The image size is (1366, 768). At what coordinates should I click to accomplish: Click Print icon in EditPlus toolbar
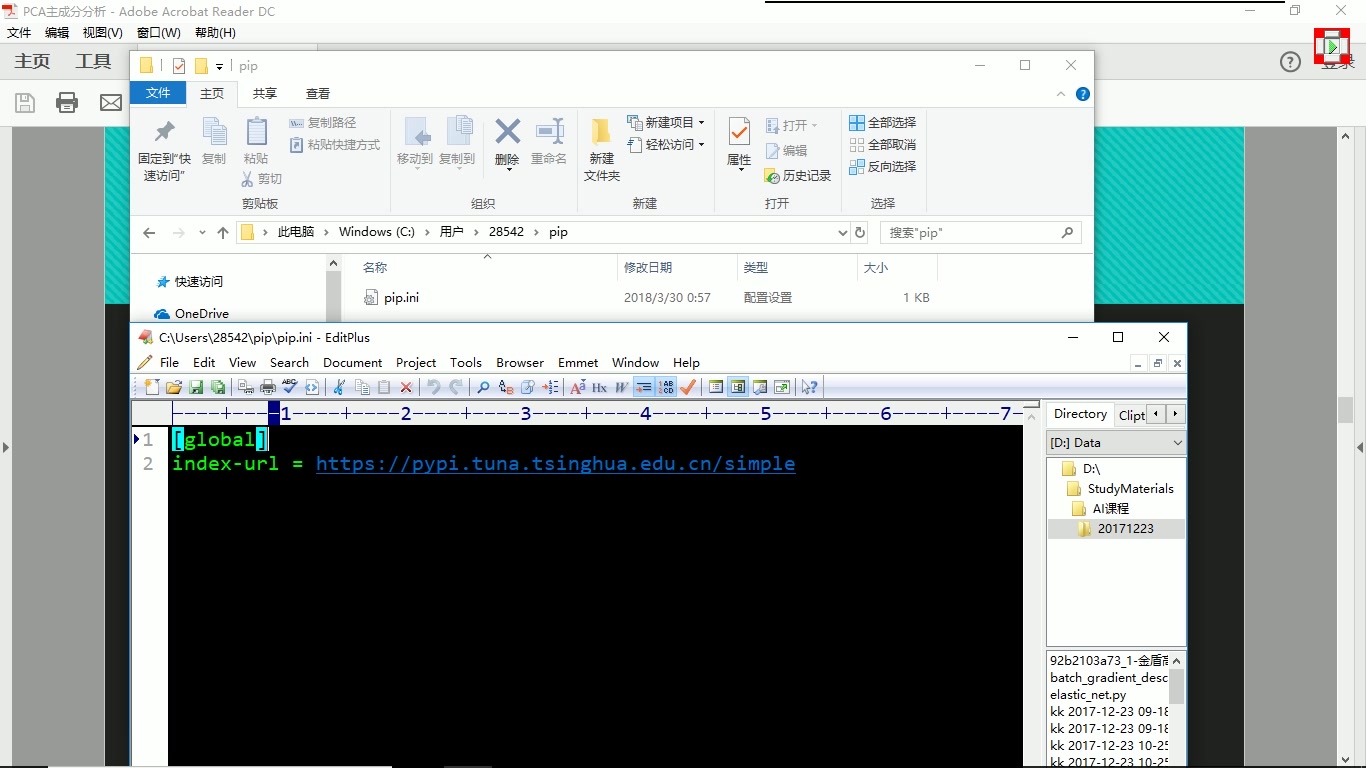point(268,387)
